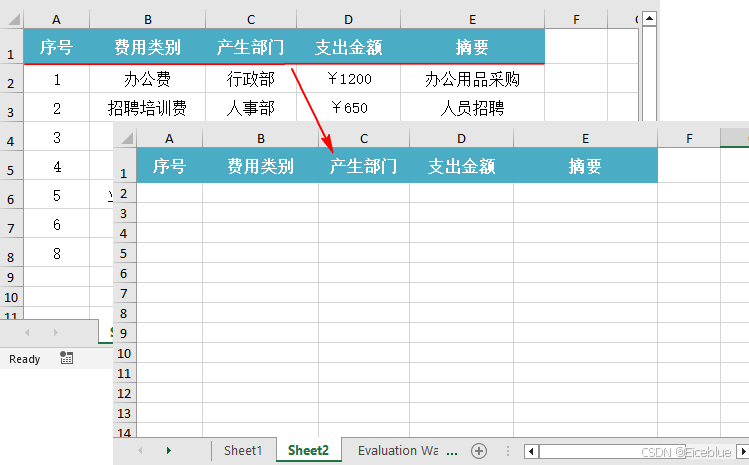The width and height of the screenshot is (749, 465).
Task: Click the Ready status indicator
Action: pos(24,359)
